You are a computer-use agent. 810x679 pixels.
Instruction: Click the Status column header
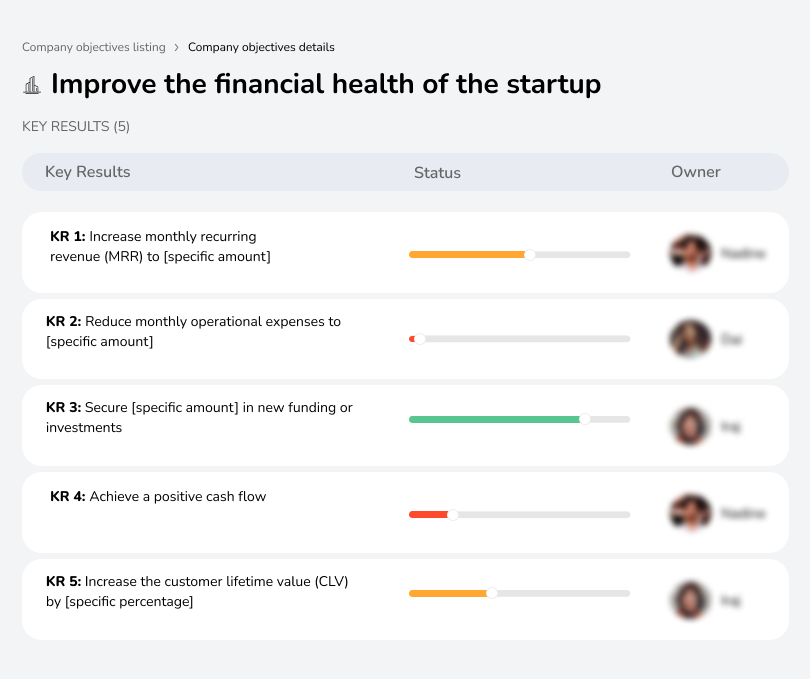coord(437,172)
